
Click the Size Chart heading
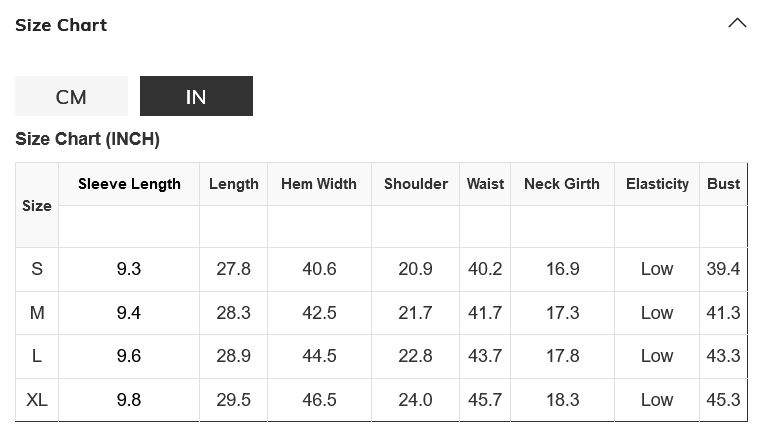point(61,25)
